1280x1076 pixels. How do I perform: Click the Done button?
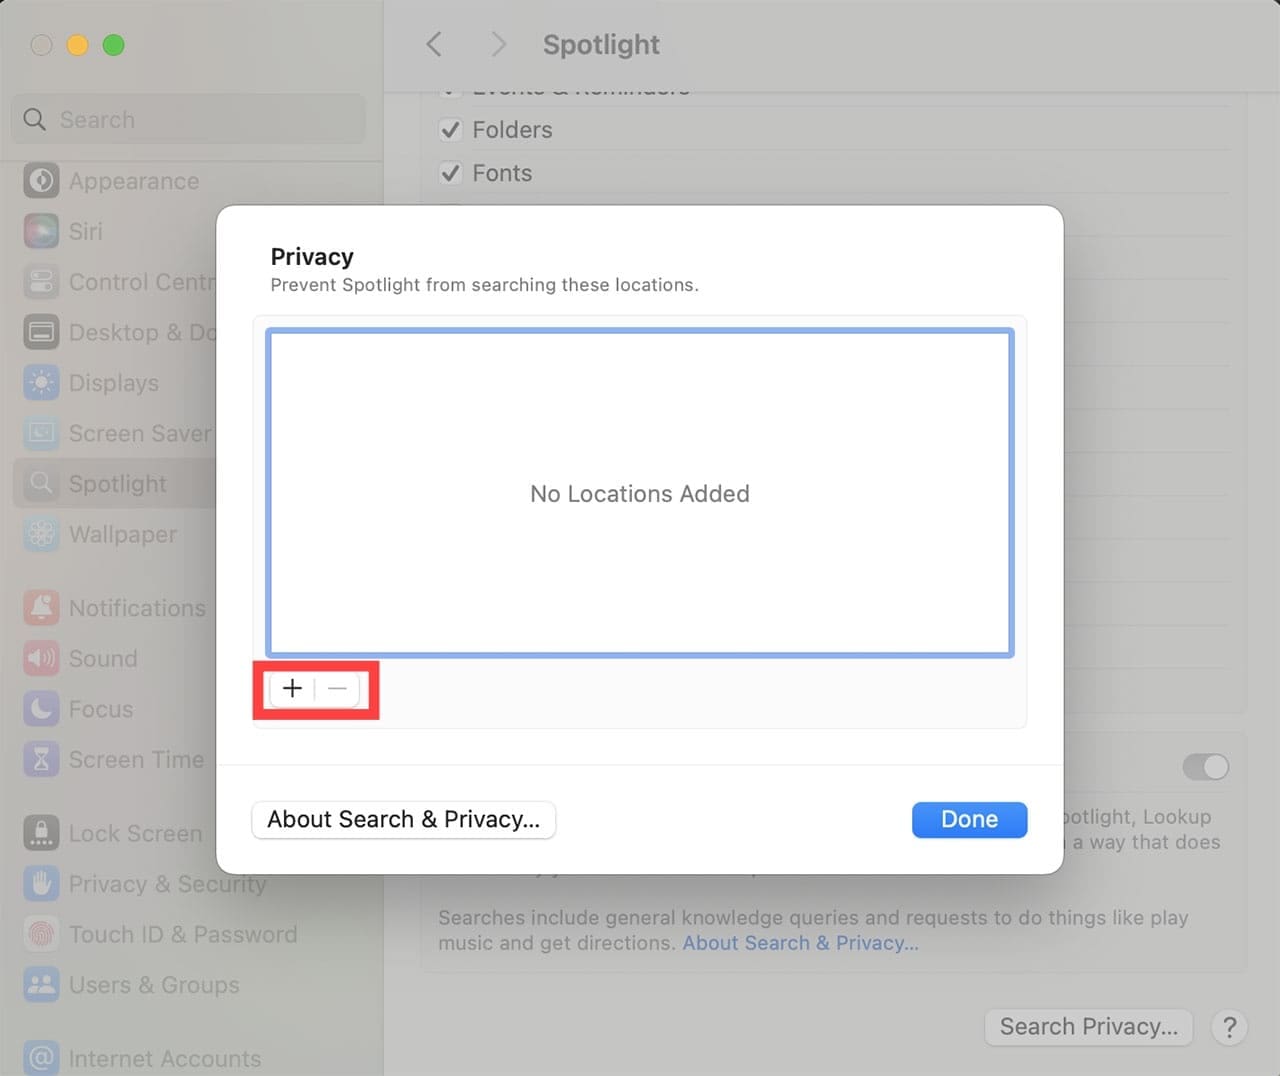tap(969, 819)
